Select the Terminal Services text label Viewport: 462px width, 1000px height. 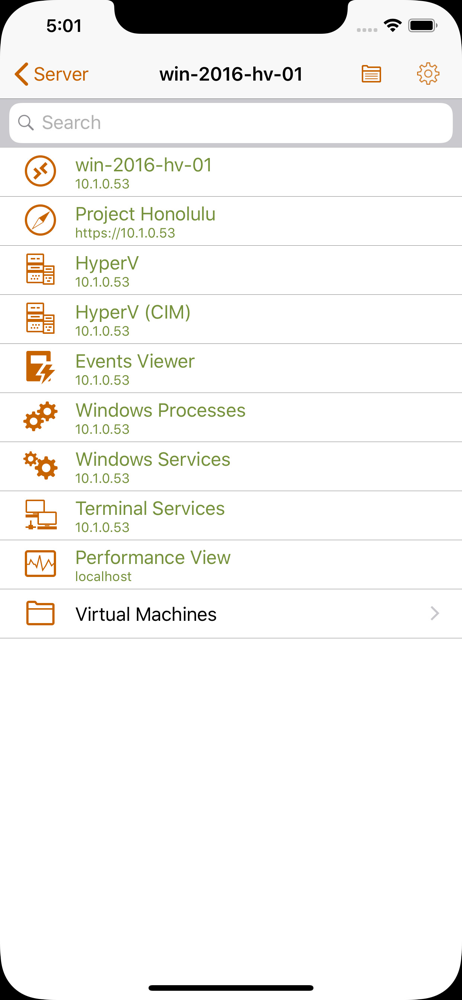coord(150,508)
